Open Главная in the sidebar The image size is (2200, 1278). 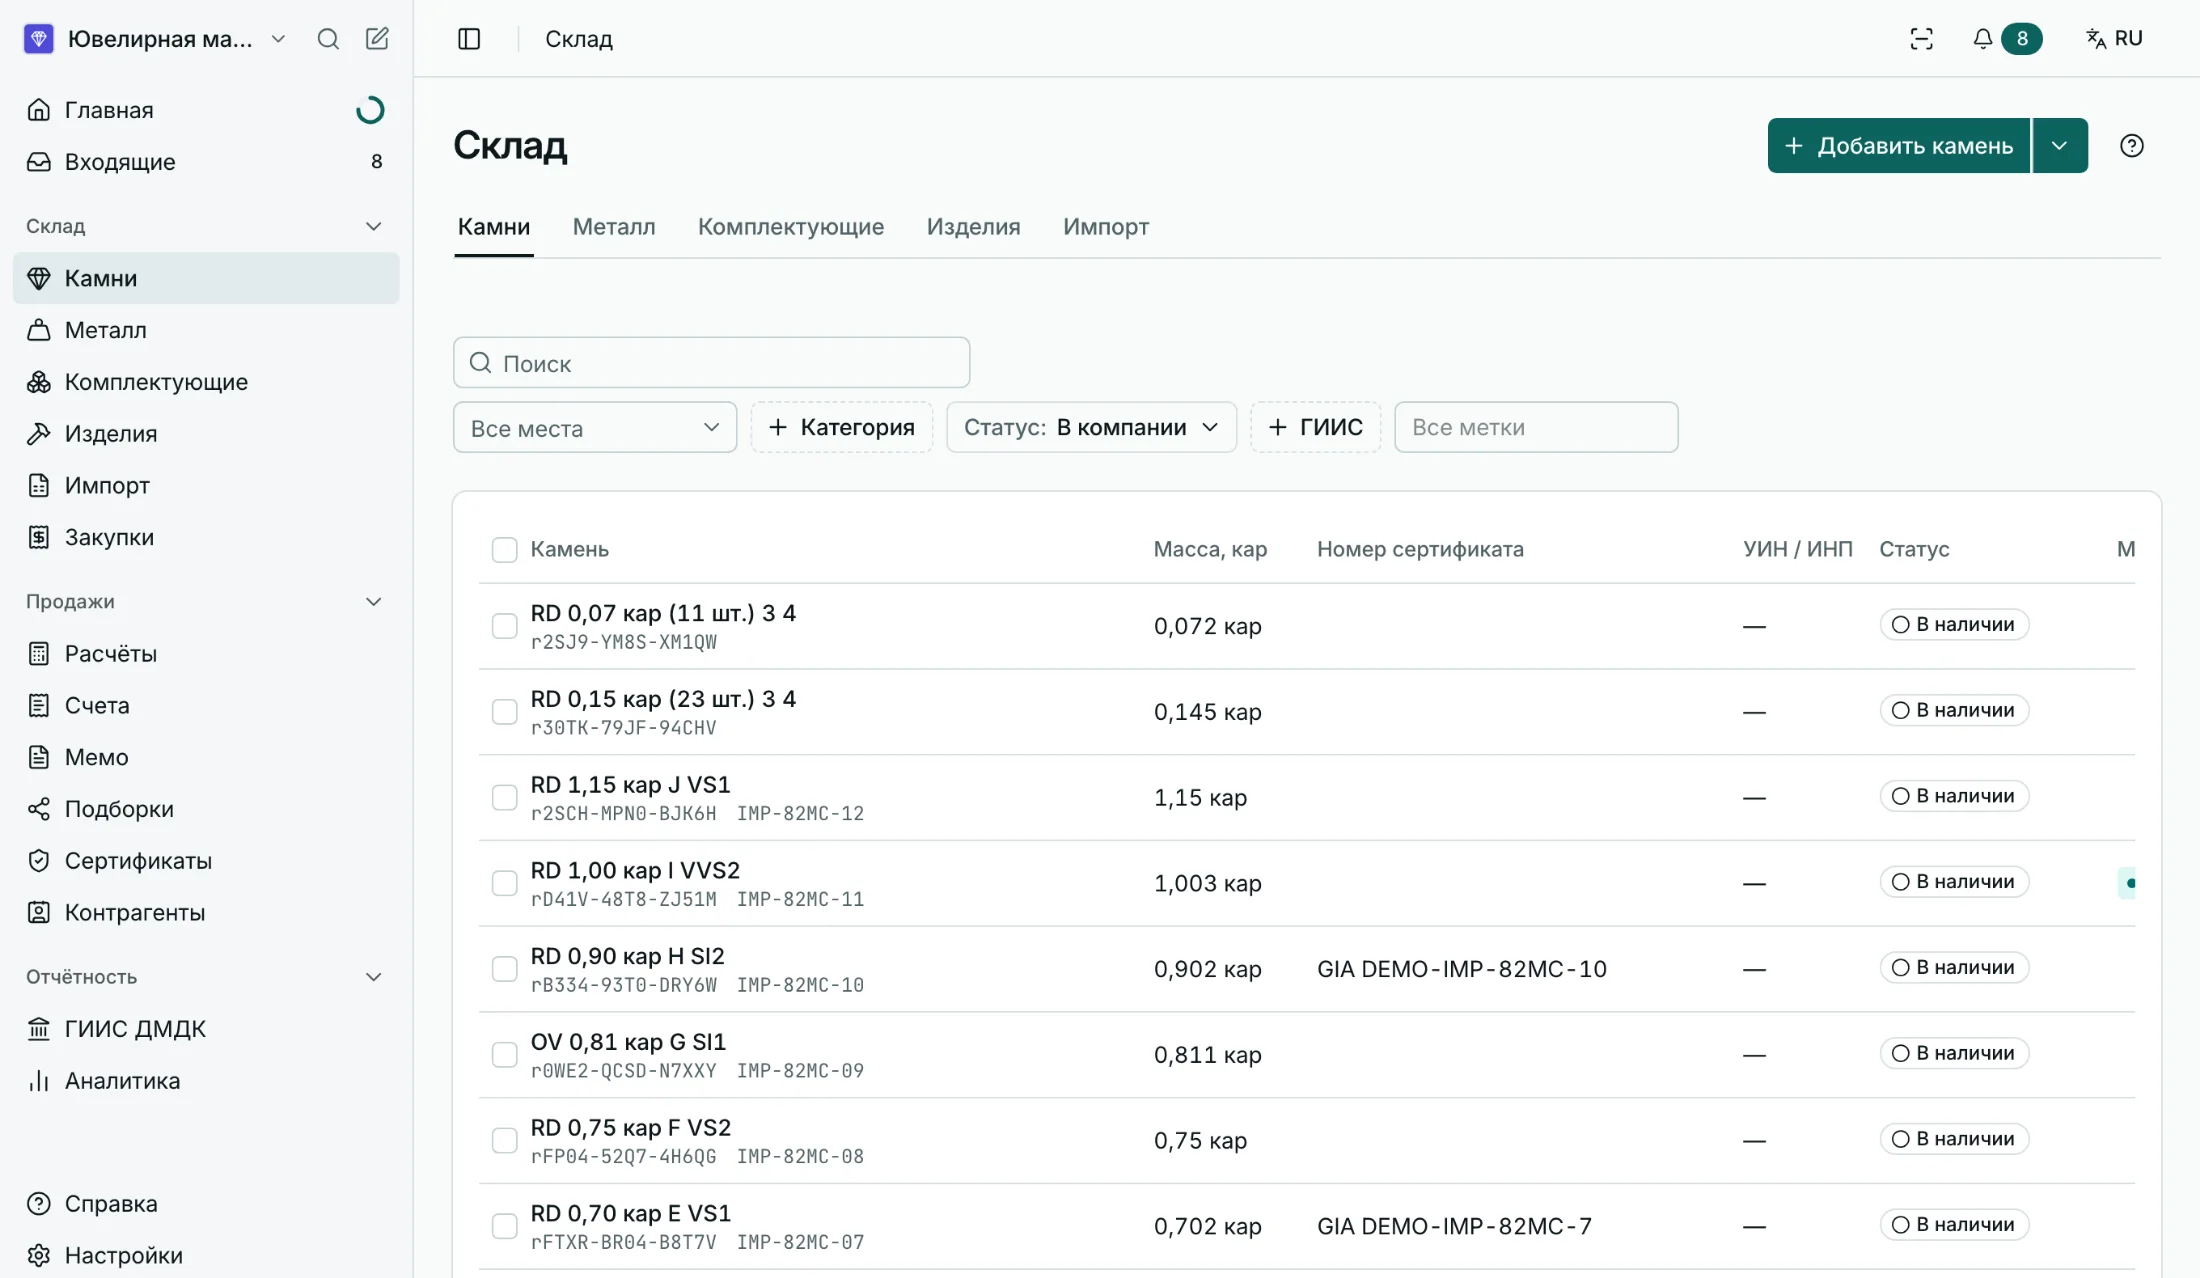coord(206,110)
